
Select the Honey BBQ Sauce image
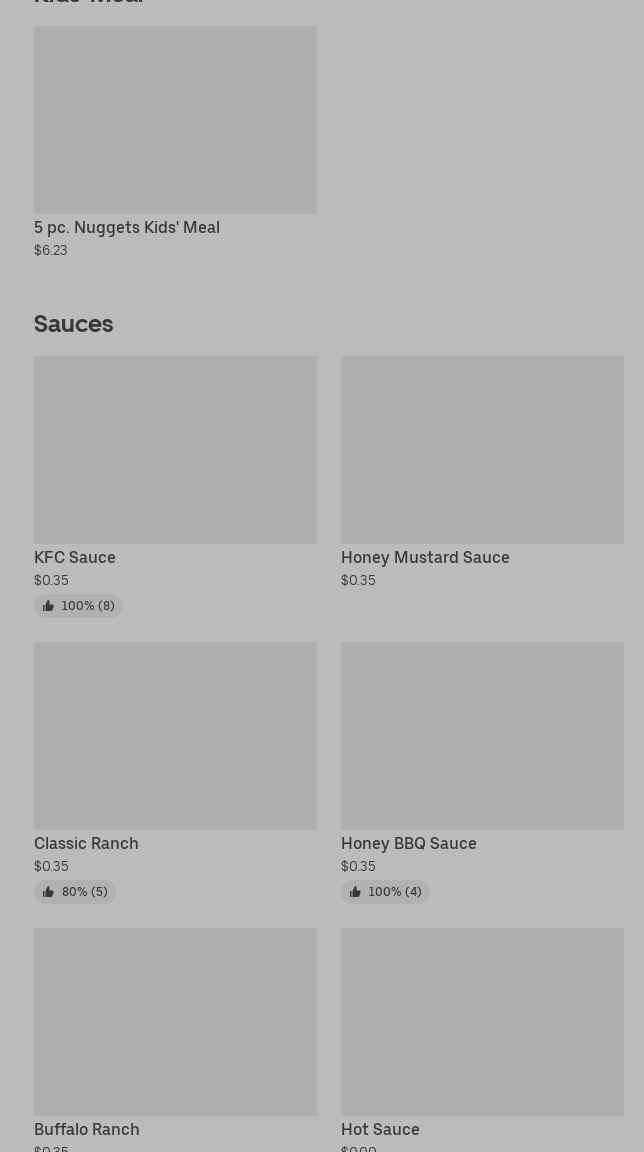coord(482,736)
